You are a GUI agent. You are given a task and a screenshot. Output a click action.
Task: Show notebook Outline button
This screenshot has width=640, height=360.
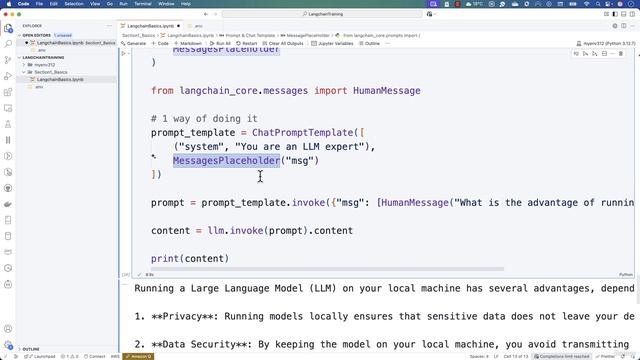point(369,43)
